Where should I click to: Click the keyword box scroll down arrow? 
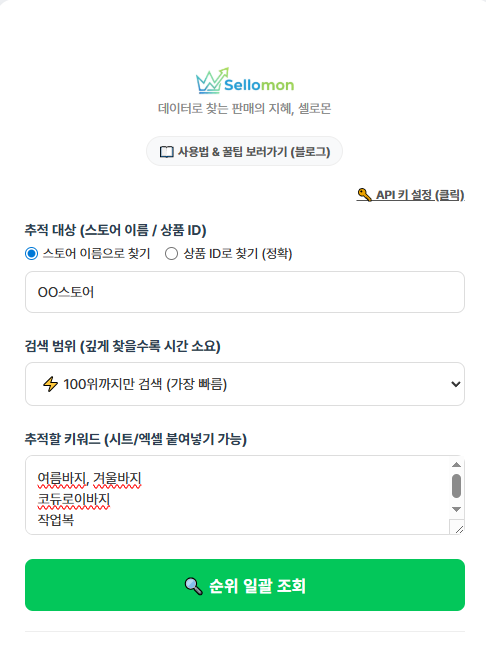[457, 509]
